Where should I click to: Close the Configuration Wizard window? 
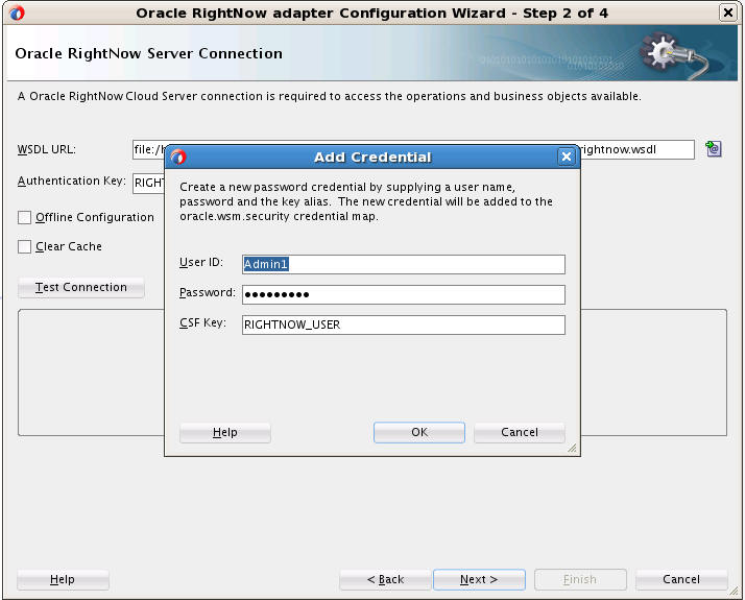coord(728,12)
